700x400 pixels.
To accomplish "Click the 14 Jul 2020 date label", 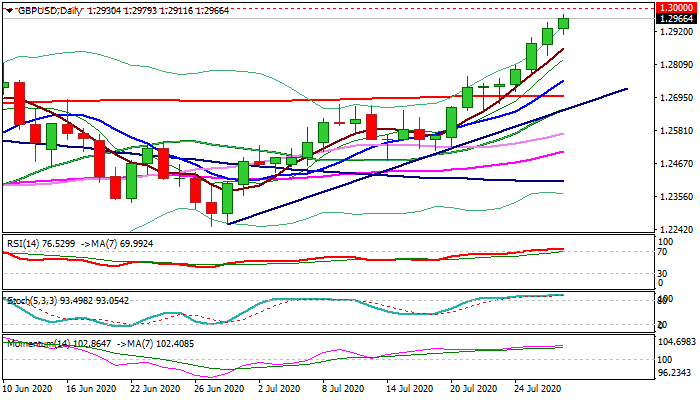I will [408, 387].
